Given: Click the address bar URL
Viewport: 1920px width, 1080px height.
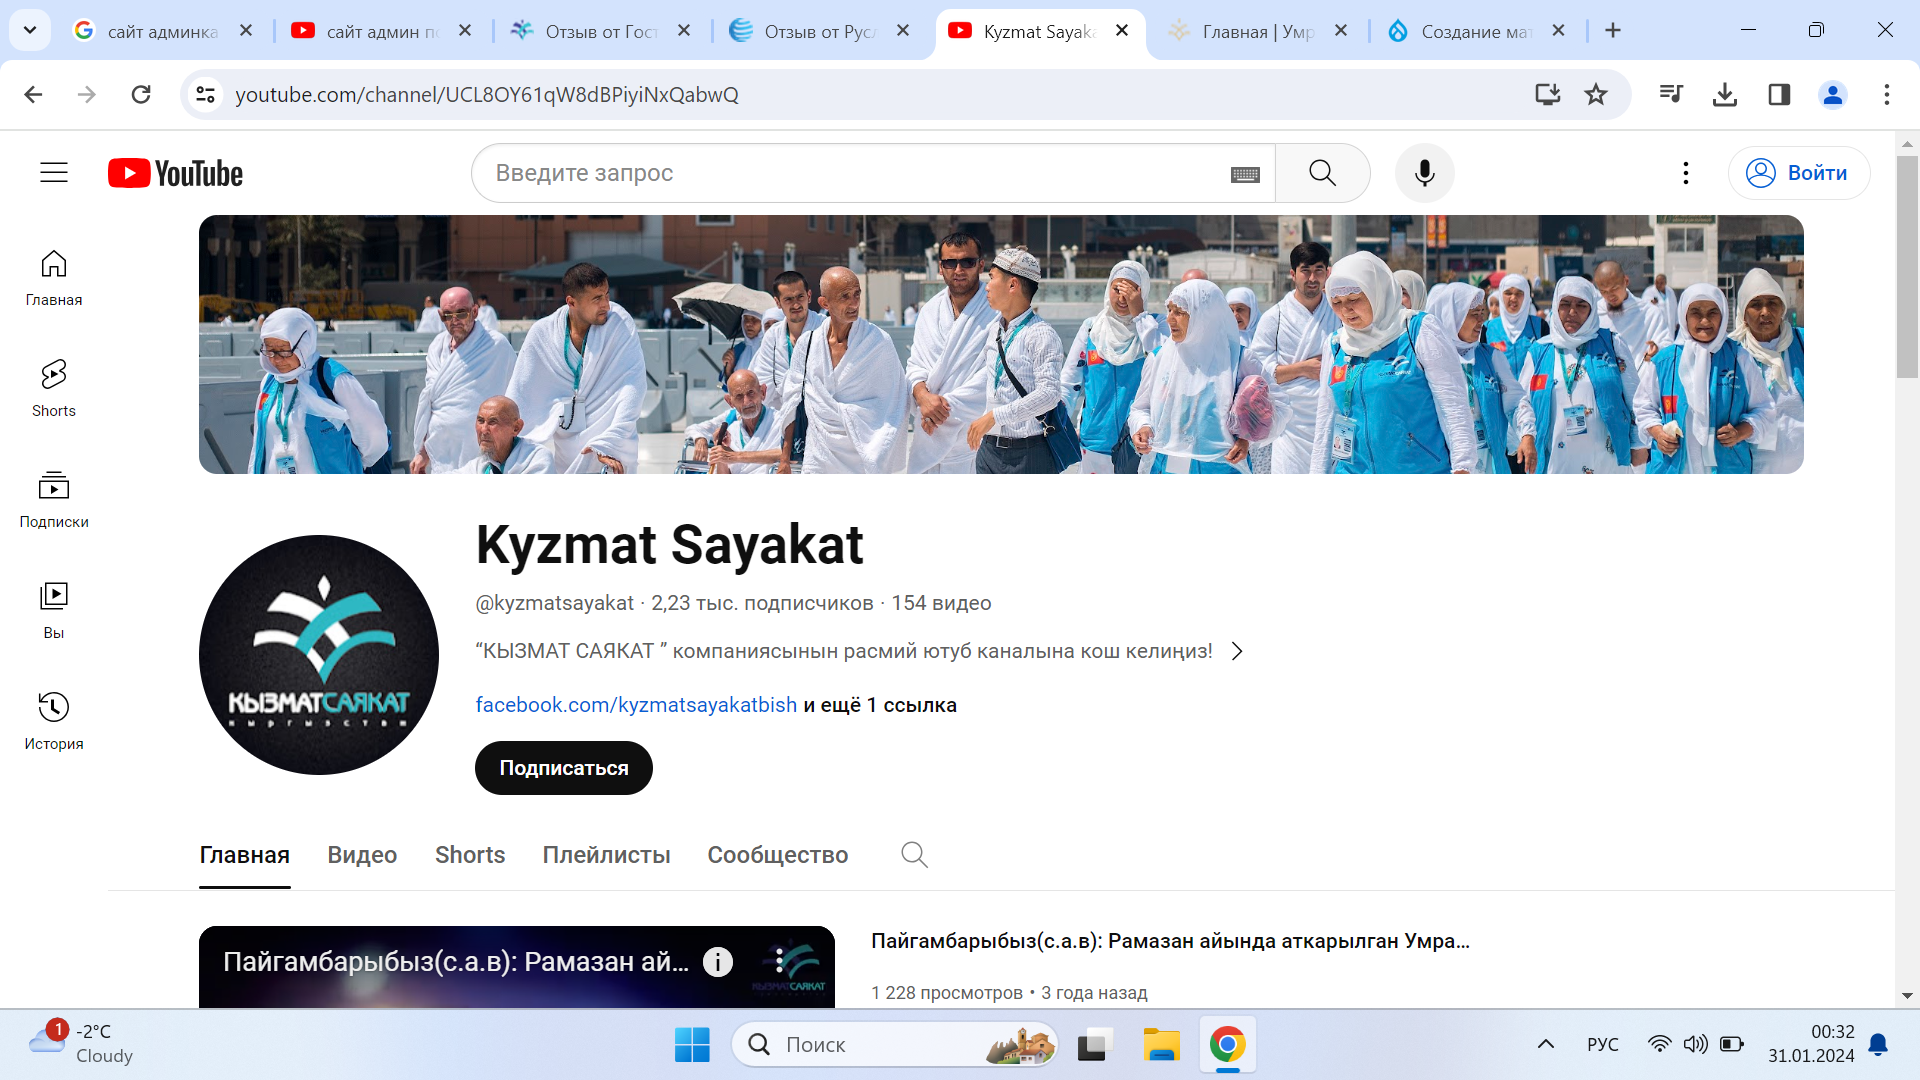Looking at the screenshot, I should tap(487, 94).
